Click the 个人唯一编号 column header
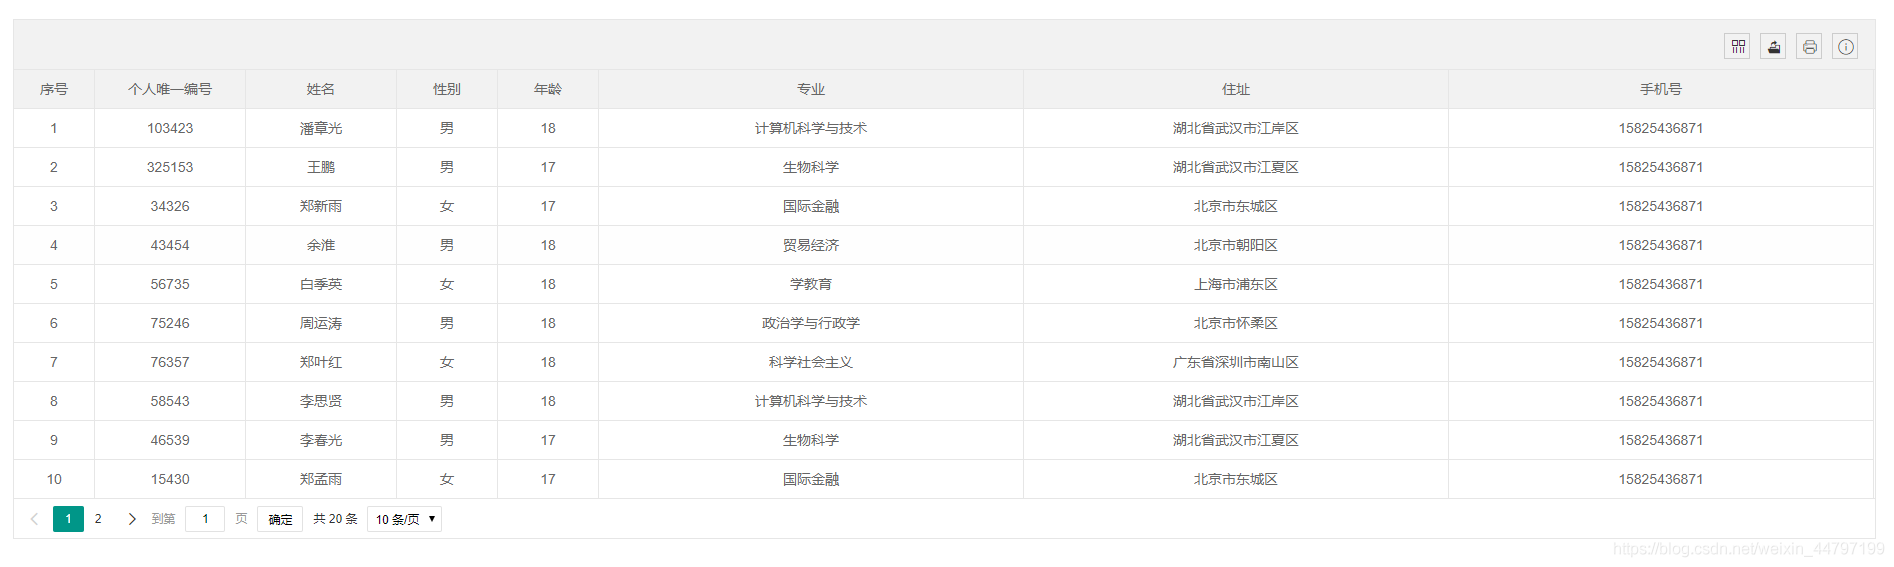Screen dimensions: 1894x567 click(170, 89)
